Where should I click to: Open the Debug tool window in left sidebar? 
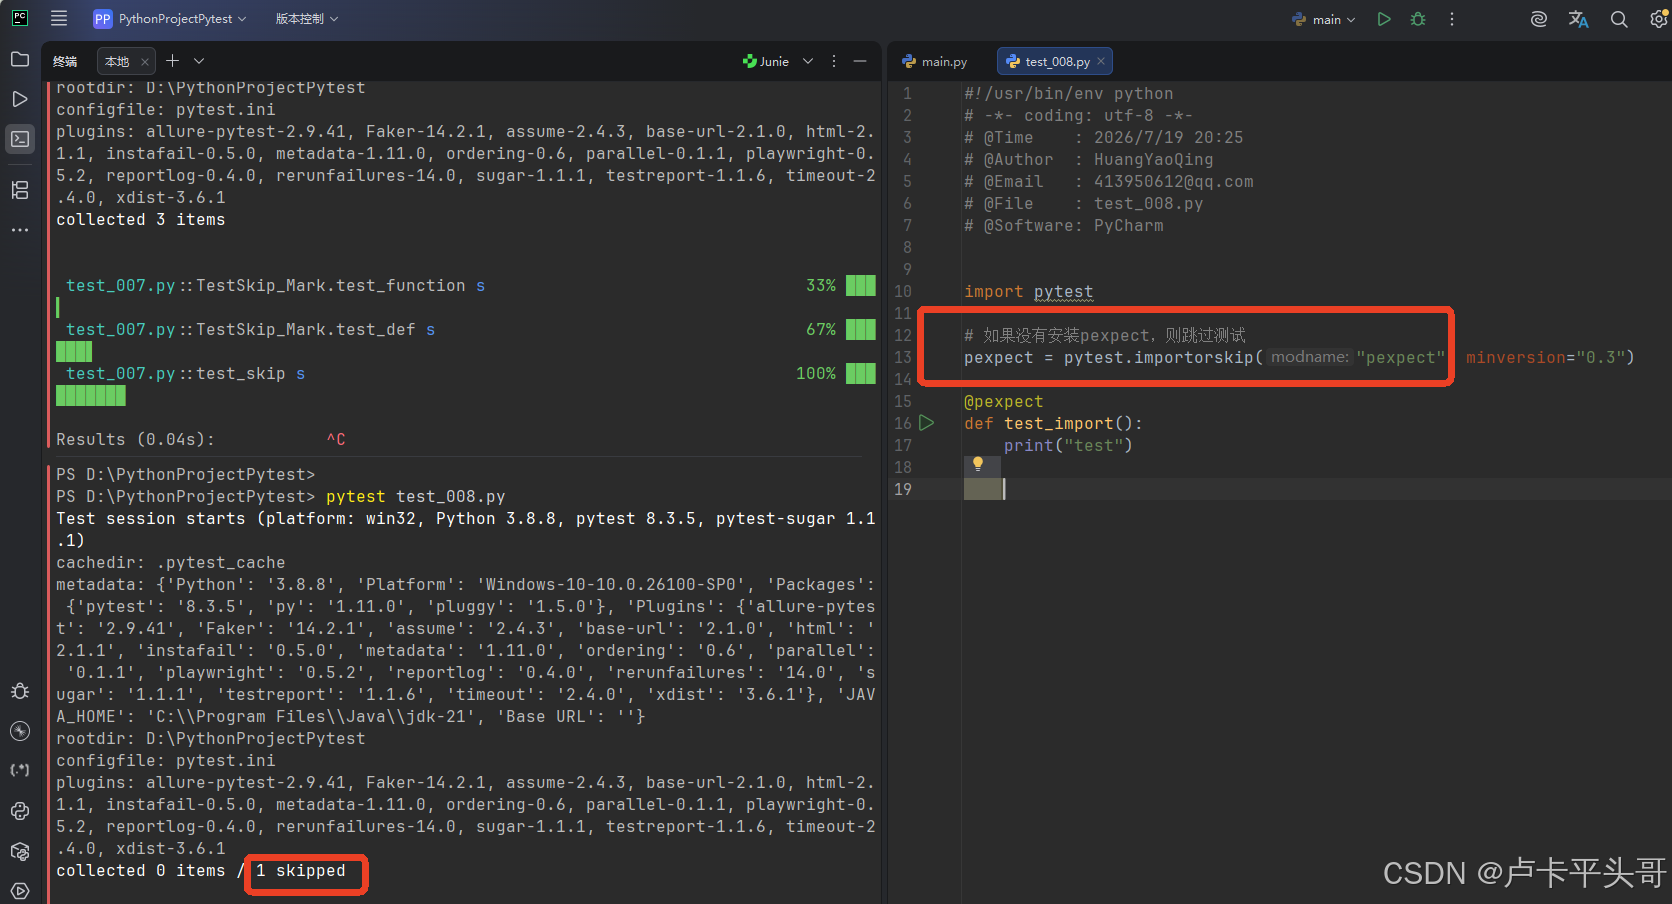click(x=20, y=691)
